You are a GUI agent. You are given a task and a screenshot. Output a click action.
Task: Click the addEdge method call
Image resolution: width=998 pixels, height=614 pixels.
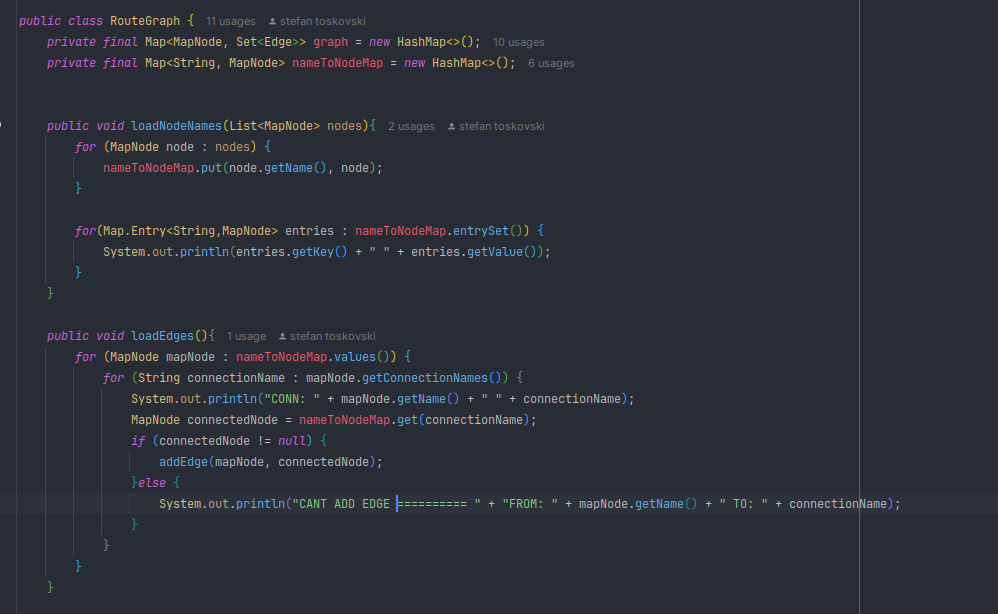point(183,462)
